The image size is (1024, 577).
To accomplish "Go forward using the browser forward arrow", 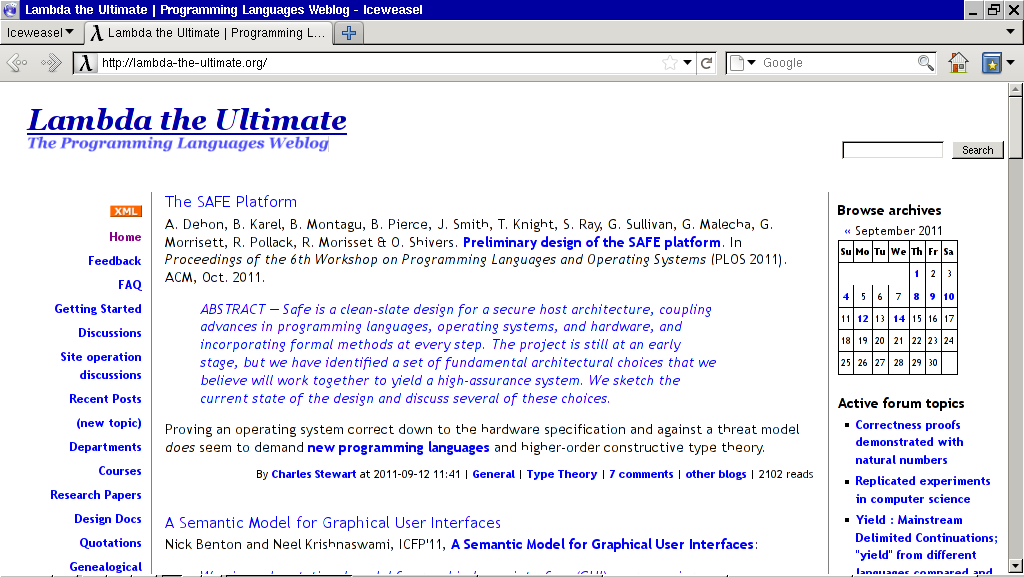I will [51, 63].
